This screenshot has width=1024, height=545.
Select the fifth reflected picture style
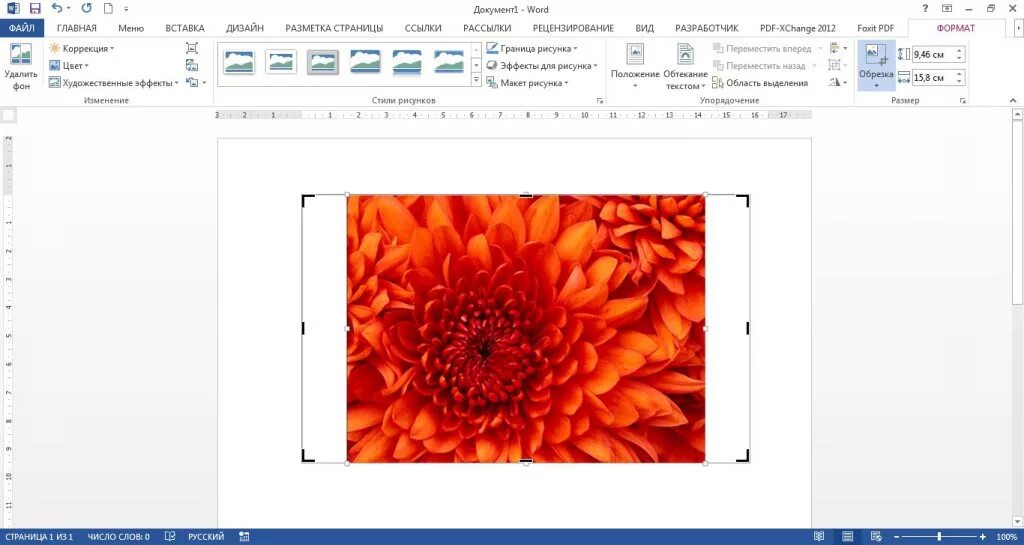[407, 62]
